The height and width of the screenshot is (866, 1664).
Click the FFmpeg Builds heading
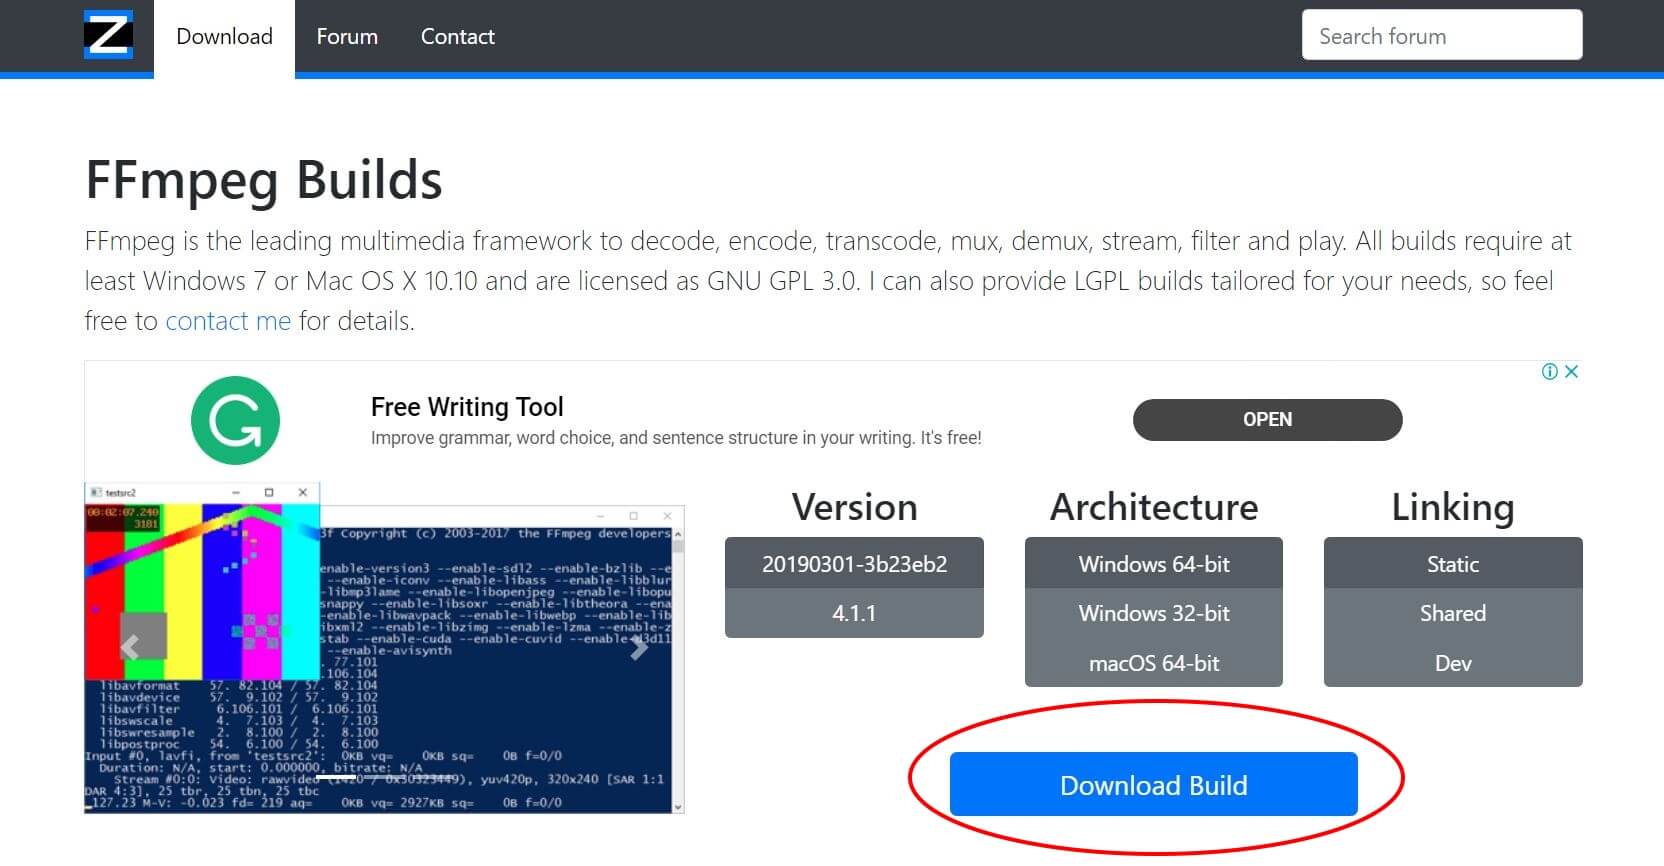coord(264,180)
